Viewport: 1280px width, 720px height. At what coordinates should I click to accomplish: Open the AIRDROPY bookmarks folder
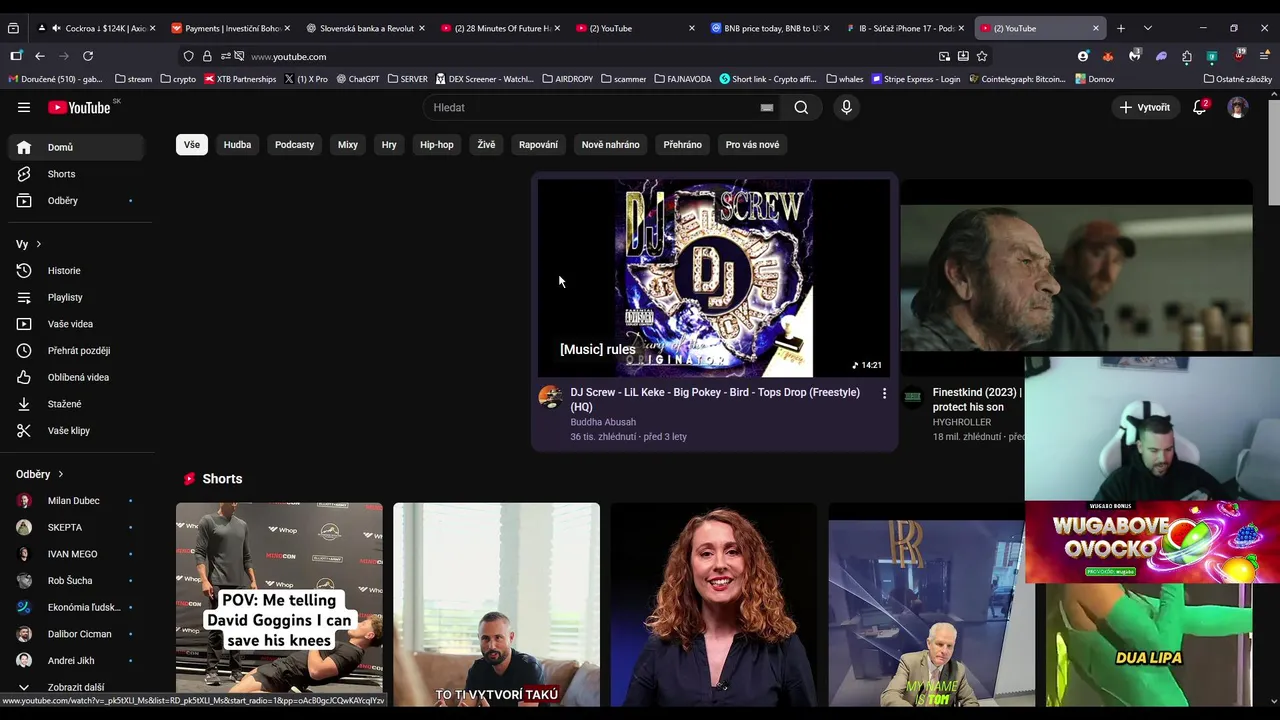pyautogui.click(x=568, y=79)
